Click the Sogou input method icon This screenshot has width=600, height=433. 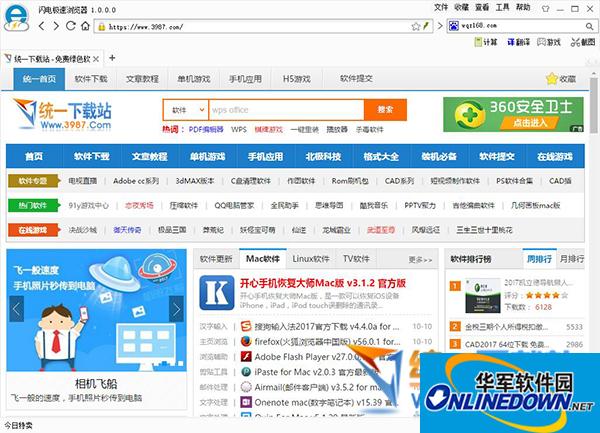246,326
